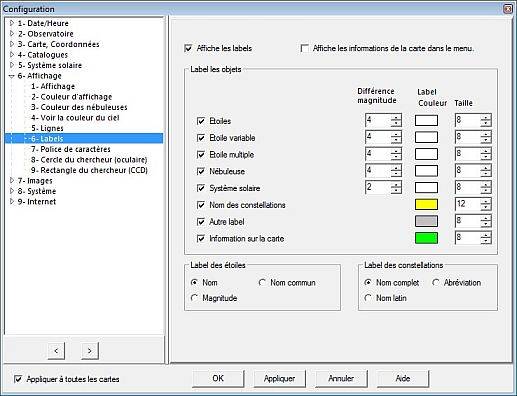Open the Etoiles label color swatch
This screenshot has height=396, width=517.
click(x=426, y=120)
